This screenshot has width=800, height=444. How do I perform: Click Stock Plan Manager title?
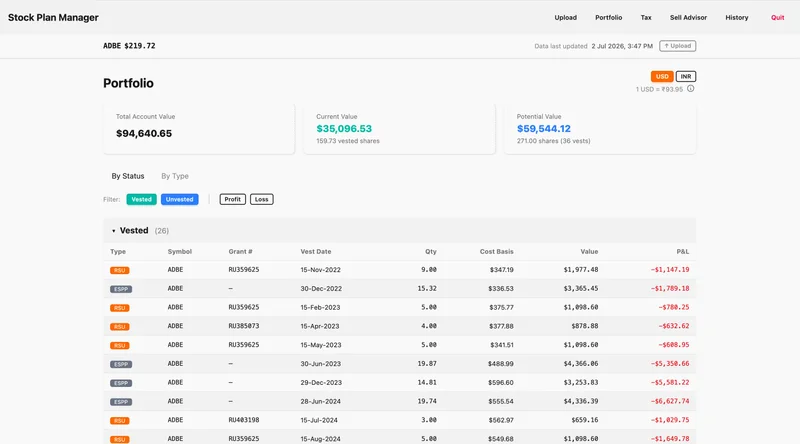[53, 17]
